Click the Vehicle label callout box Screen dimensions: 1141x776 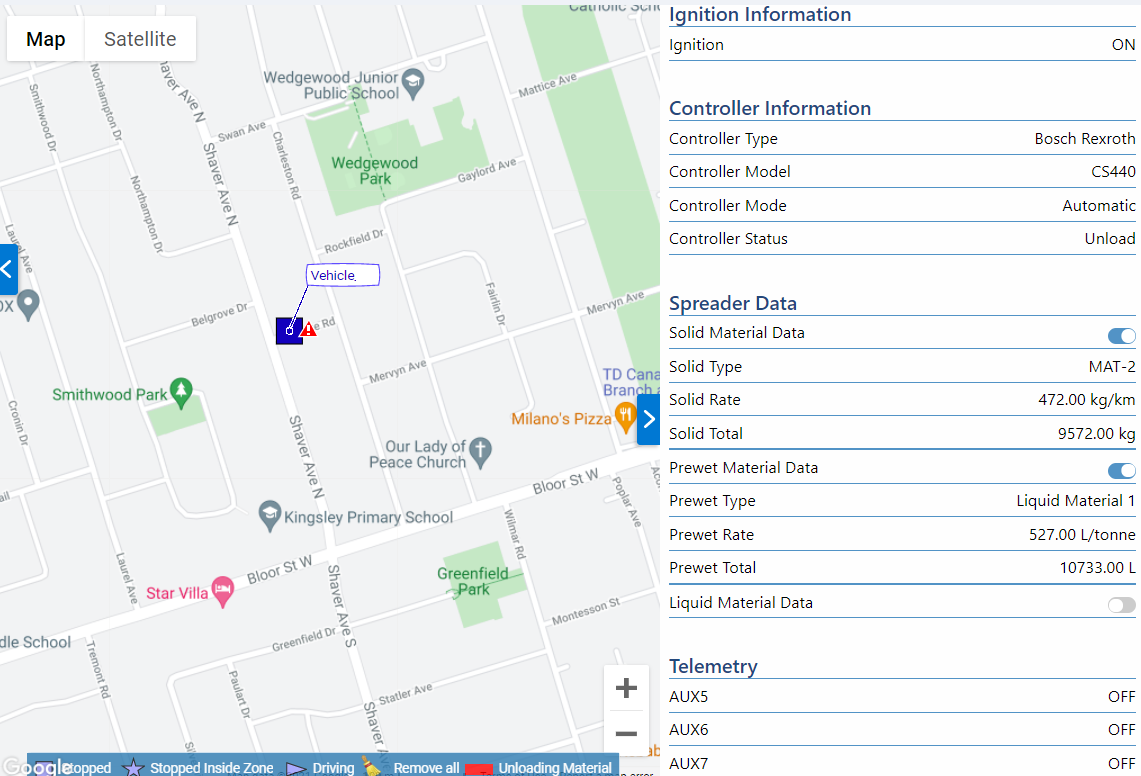pyautogui.click(x=342, y=276)
